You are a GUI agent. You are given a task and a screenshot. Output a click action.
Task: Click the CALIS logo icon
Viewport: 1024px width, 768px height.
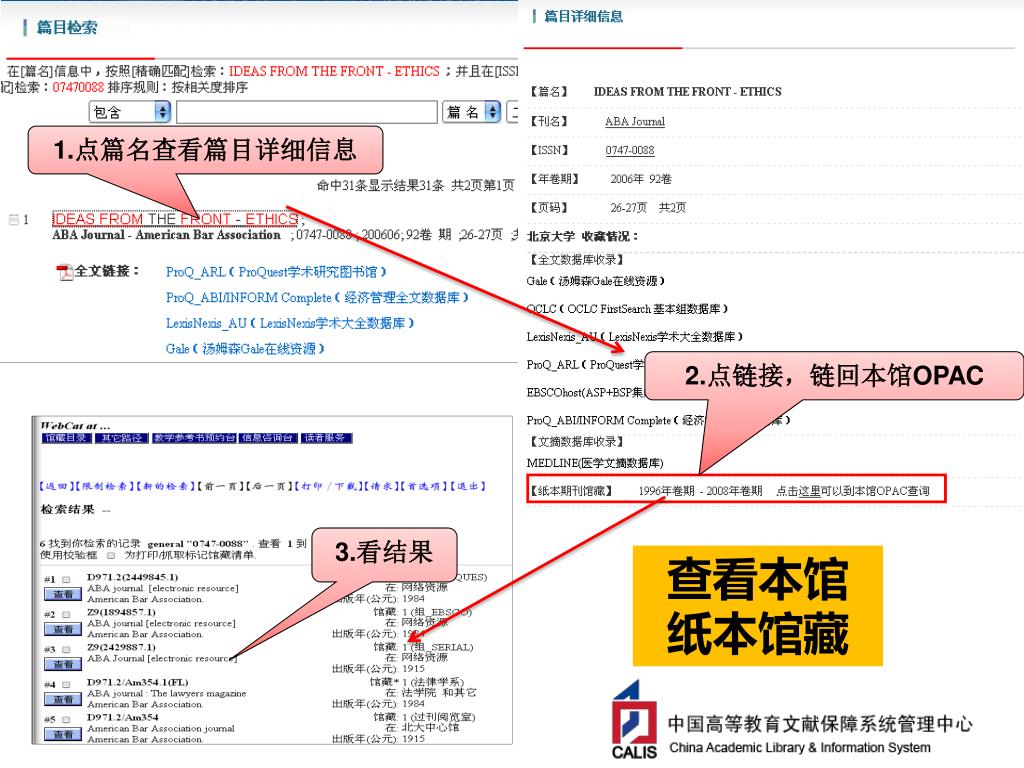634,720
